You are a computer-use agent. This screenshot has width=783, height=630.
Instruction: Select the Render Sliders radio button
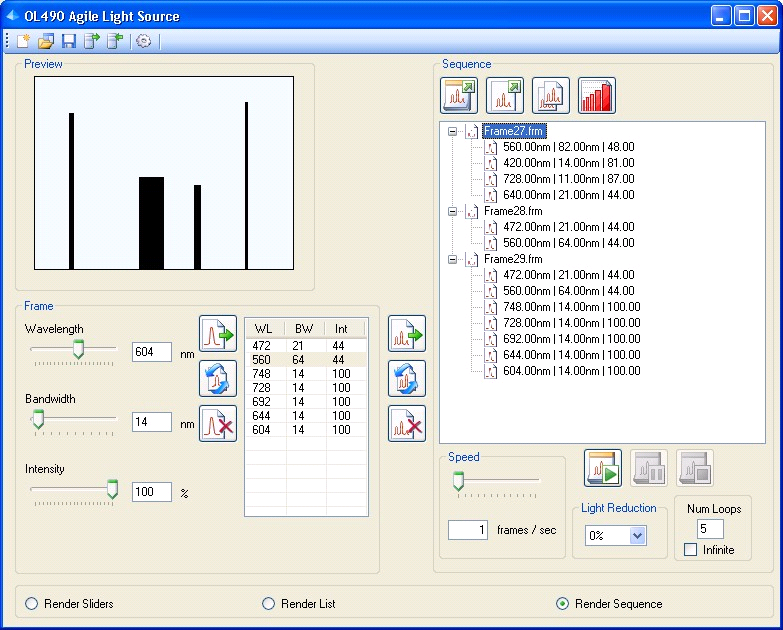coord(31,604)
